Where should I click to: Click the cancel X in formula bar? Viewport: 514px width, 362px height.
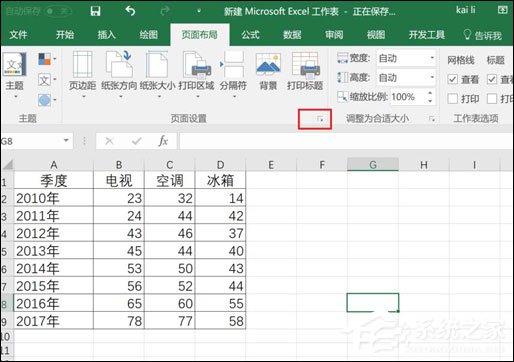pyautogui.click(x=109, y=141)
